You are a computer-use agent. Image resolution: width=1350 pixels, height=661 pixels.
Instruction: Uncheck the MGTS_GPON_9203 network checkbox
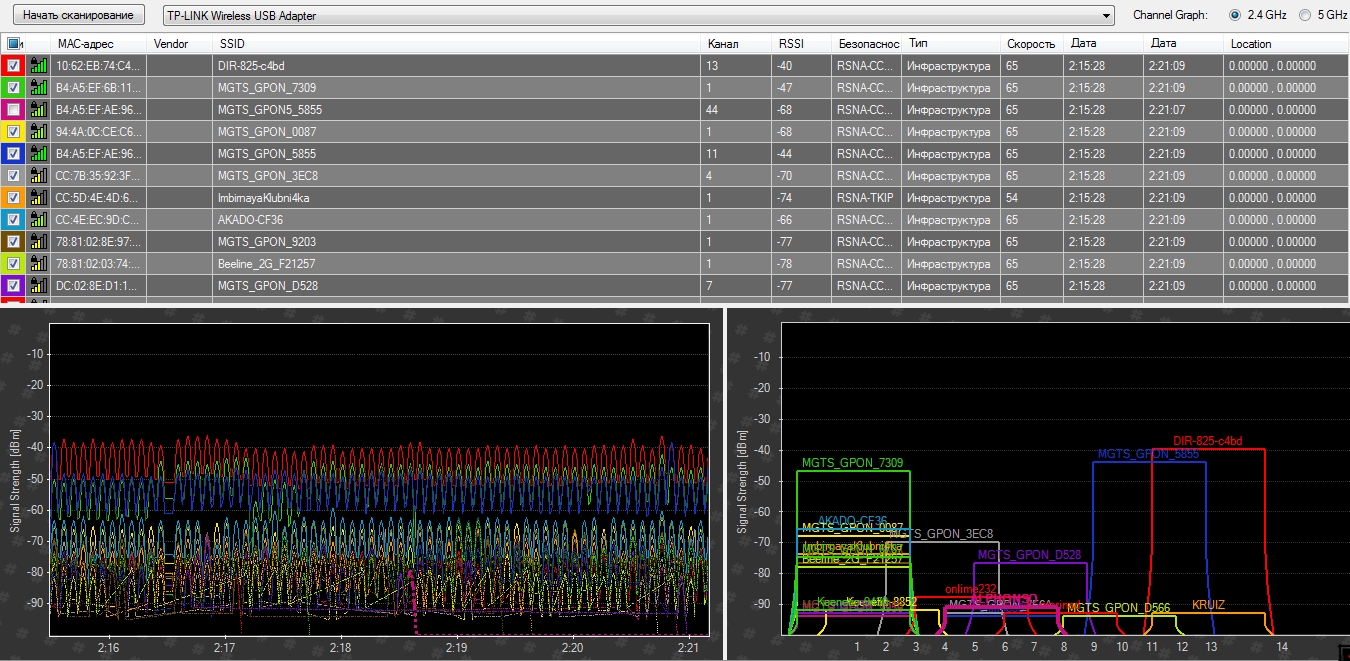tap(13, 242)
